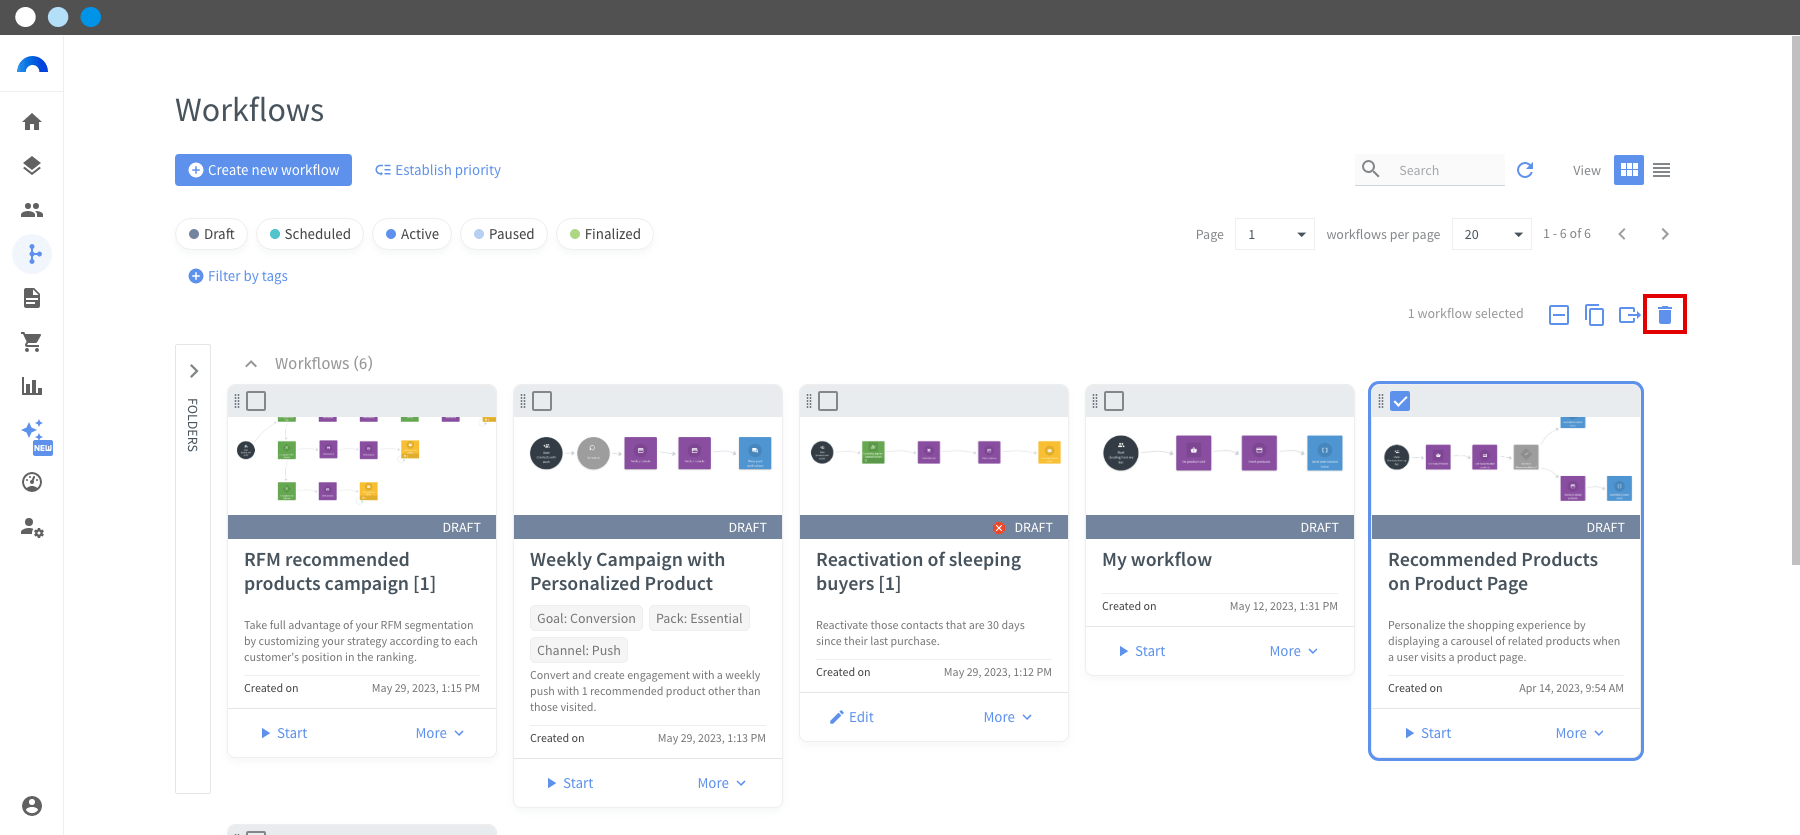Image resolution: width=1800 pixels, height=835 pixels.
Task: Open the contacts people icon in sidebar
Action: pyautogui.click(x=32, y=210)
